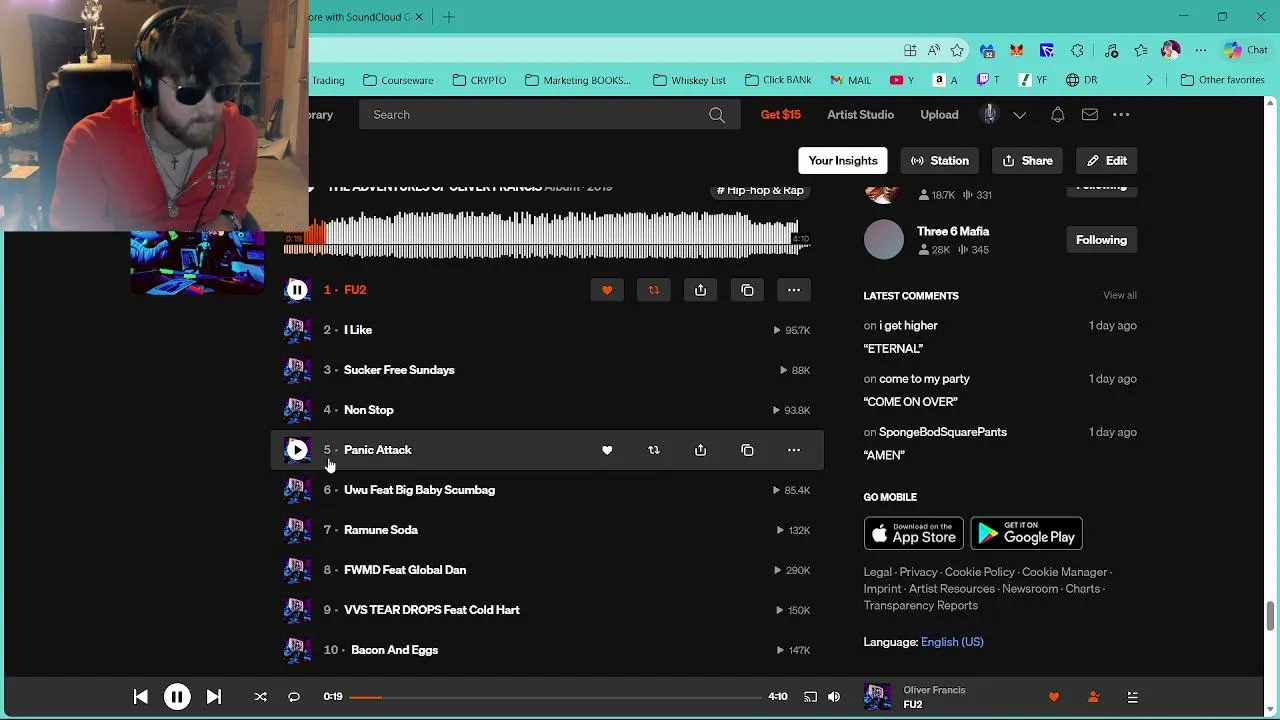Copy link for the Panic Attack track
Viewport: 1280px width, 720px height.
[747, 450]
